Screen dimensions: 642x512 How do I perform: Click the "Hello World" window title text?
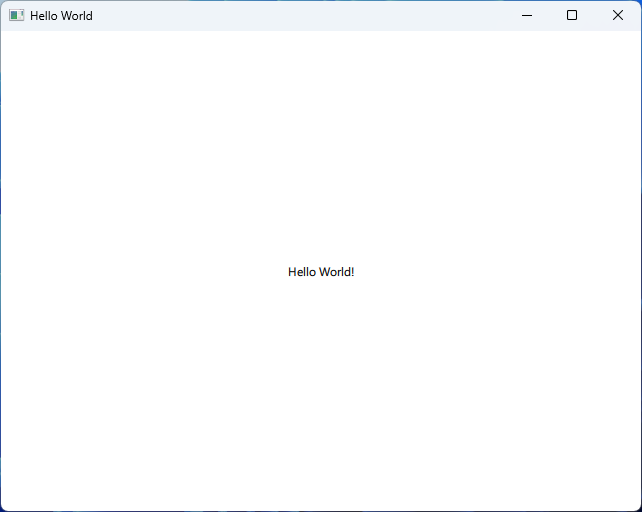[61, 16]
